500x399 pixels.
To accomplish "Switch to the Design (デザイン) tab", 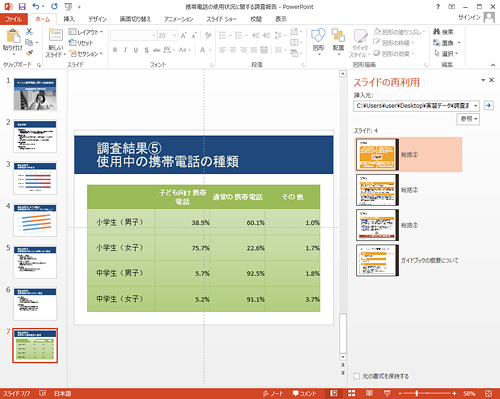I will (x=97, y=19).
